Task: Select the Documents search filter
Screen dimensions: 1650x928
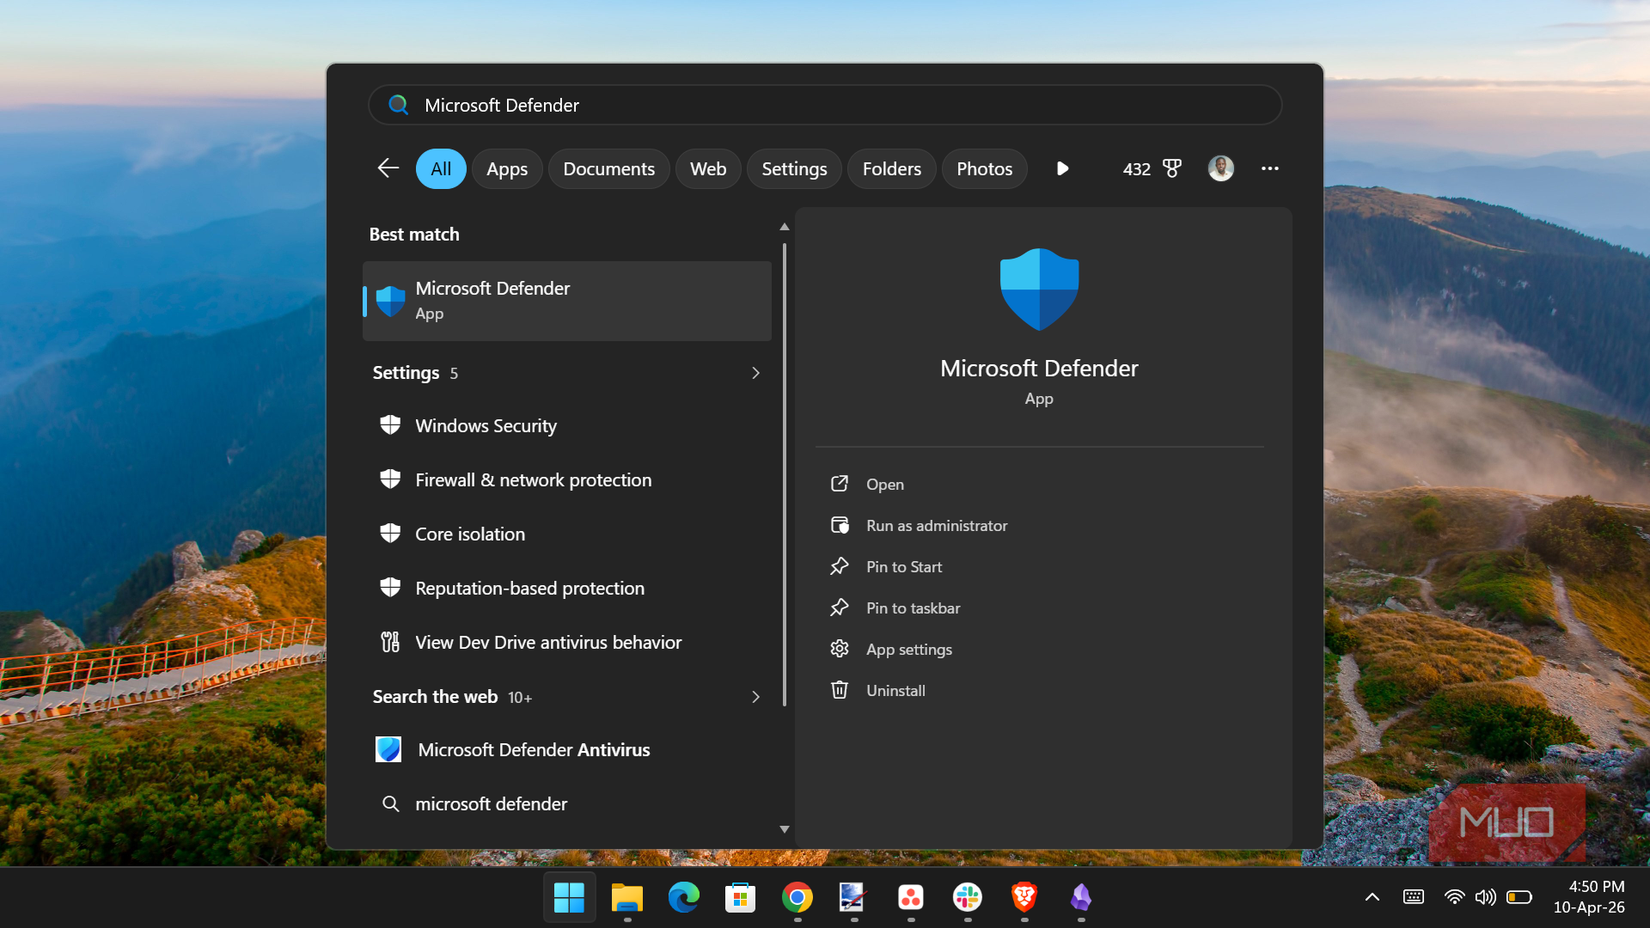Action: (x=608, y=168)
